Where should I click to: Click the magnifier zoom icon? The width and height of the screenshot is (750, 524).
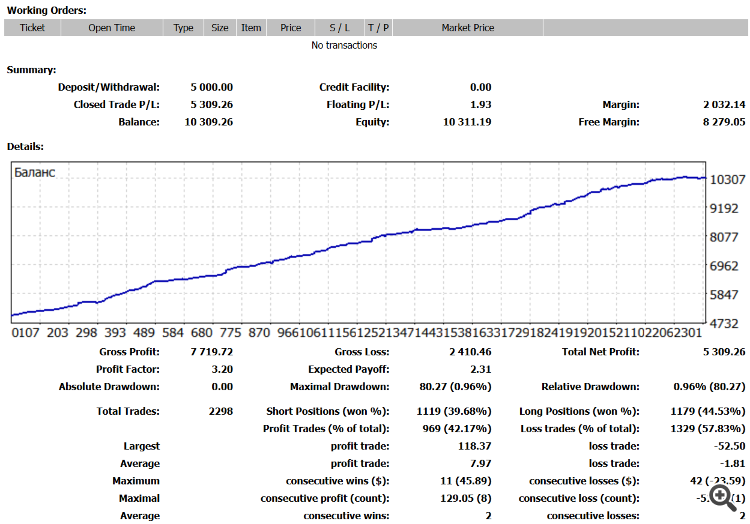tap(723, 498)
